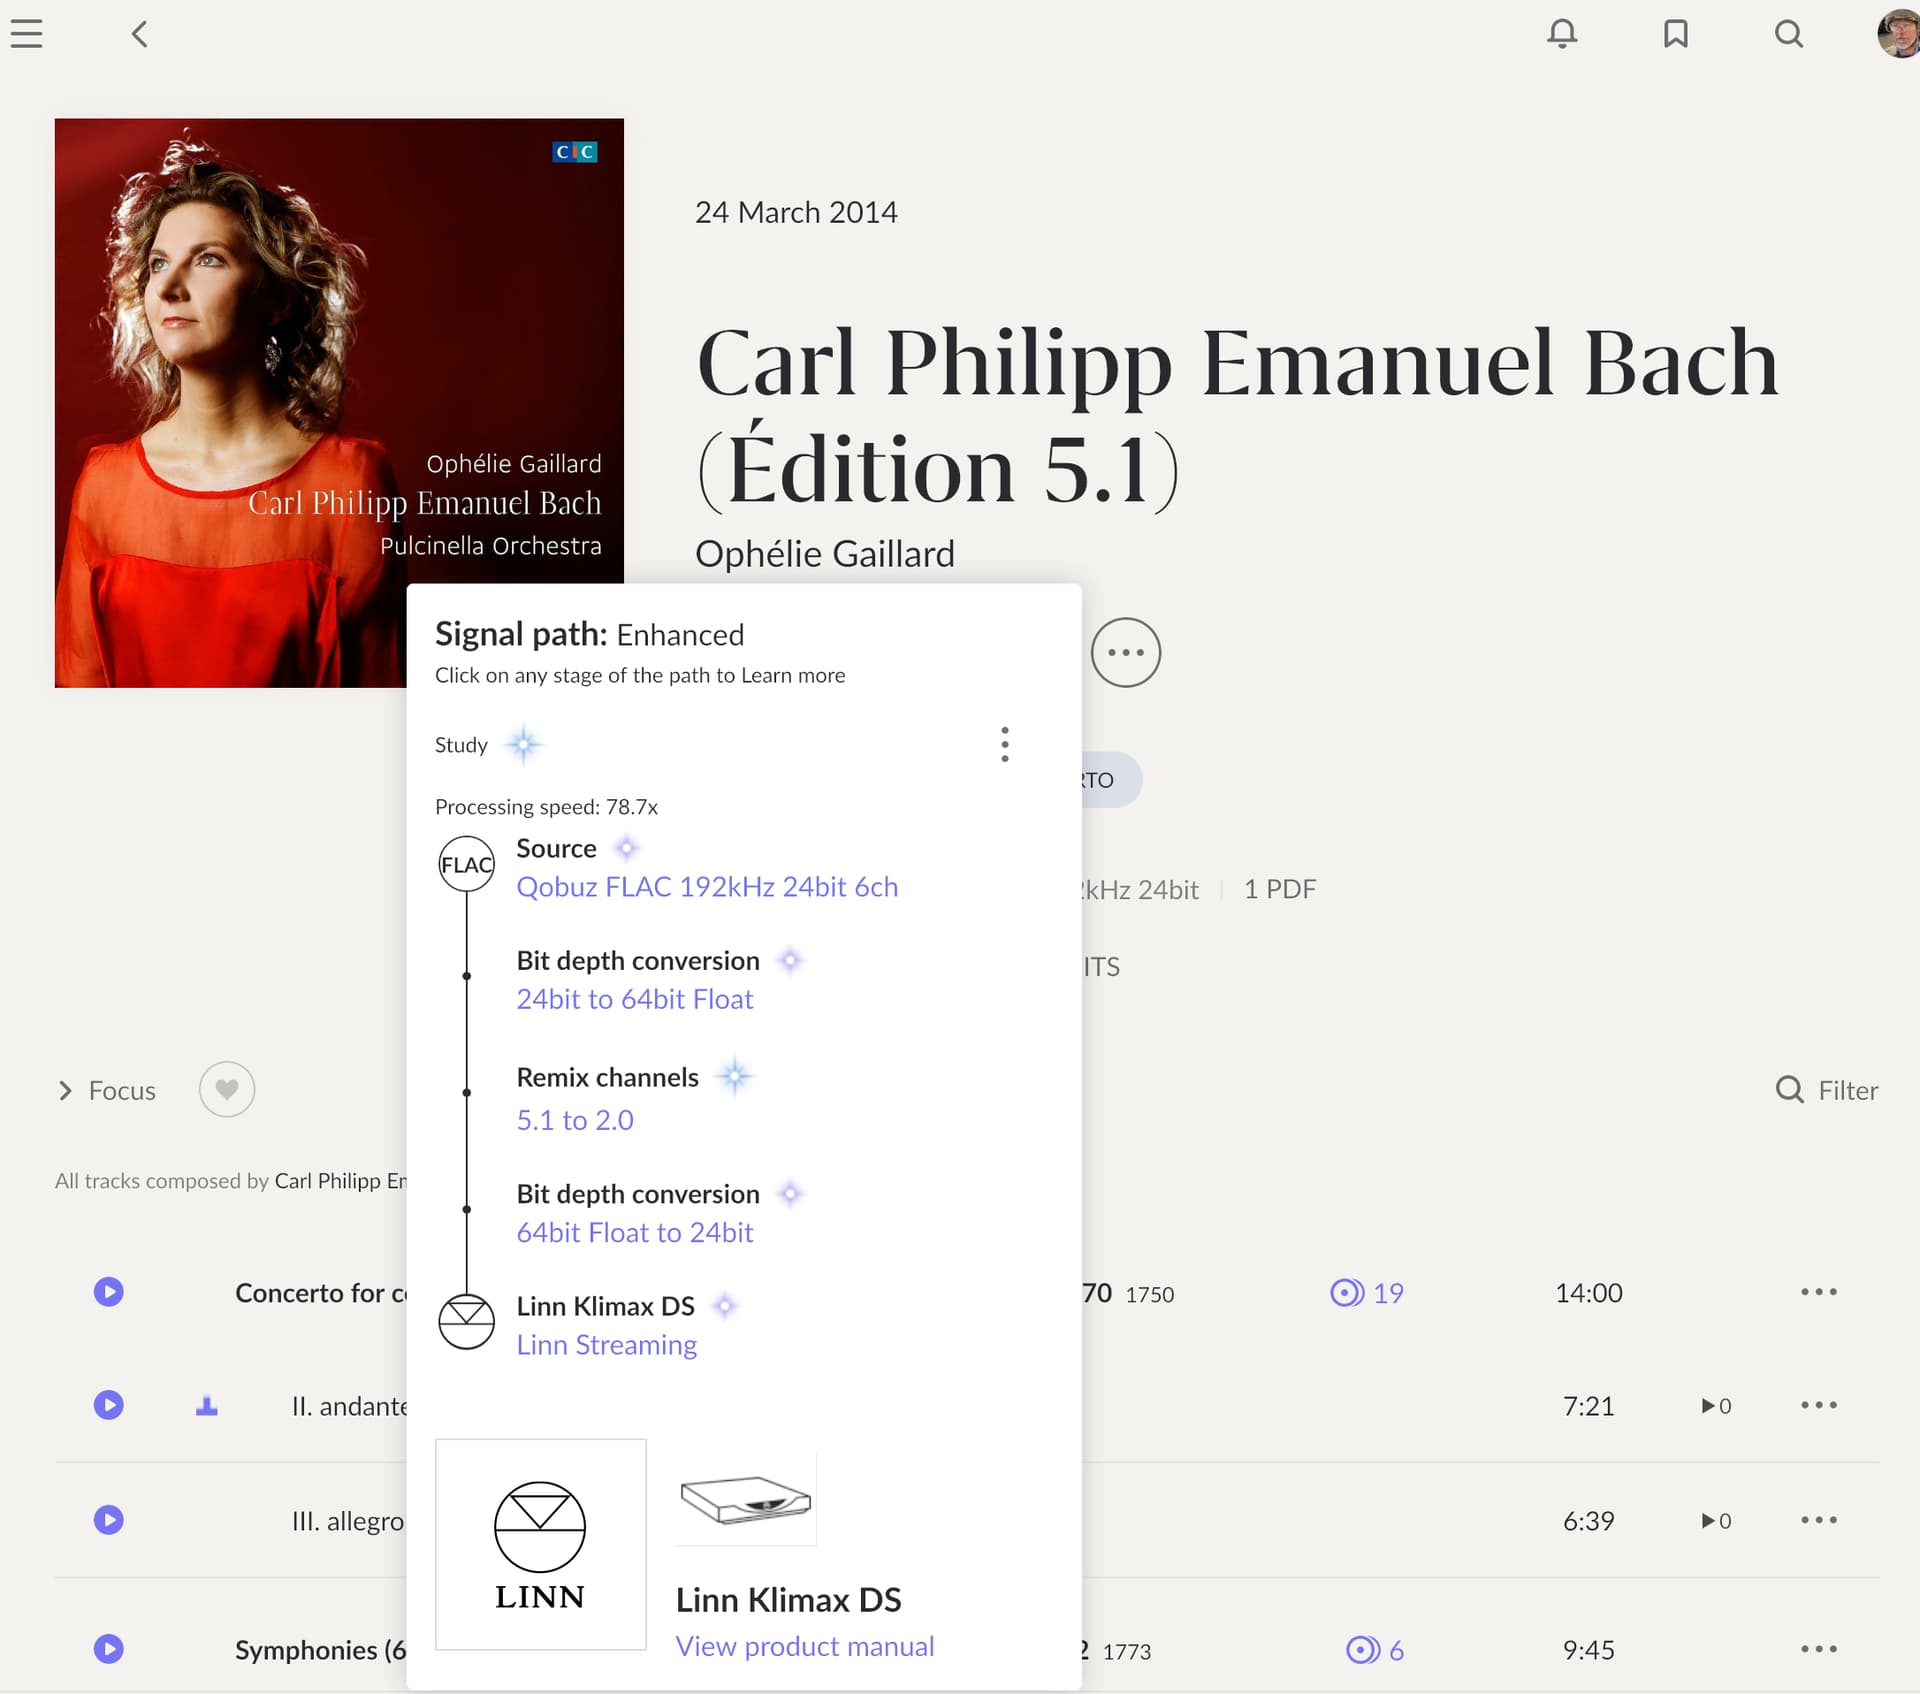The image size is (1920, 1694).
Task: Click the Linn Klimax DS product heading
Action: click(x=789, y=1600)
